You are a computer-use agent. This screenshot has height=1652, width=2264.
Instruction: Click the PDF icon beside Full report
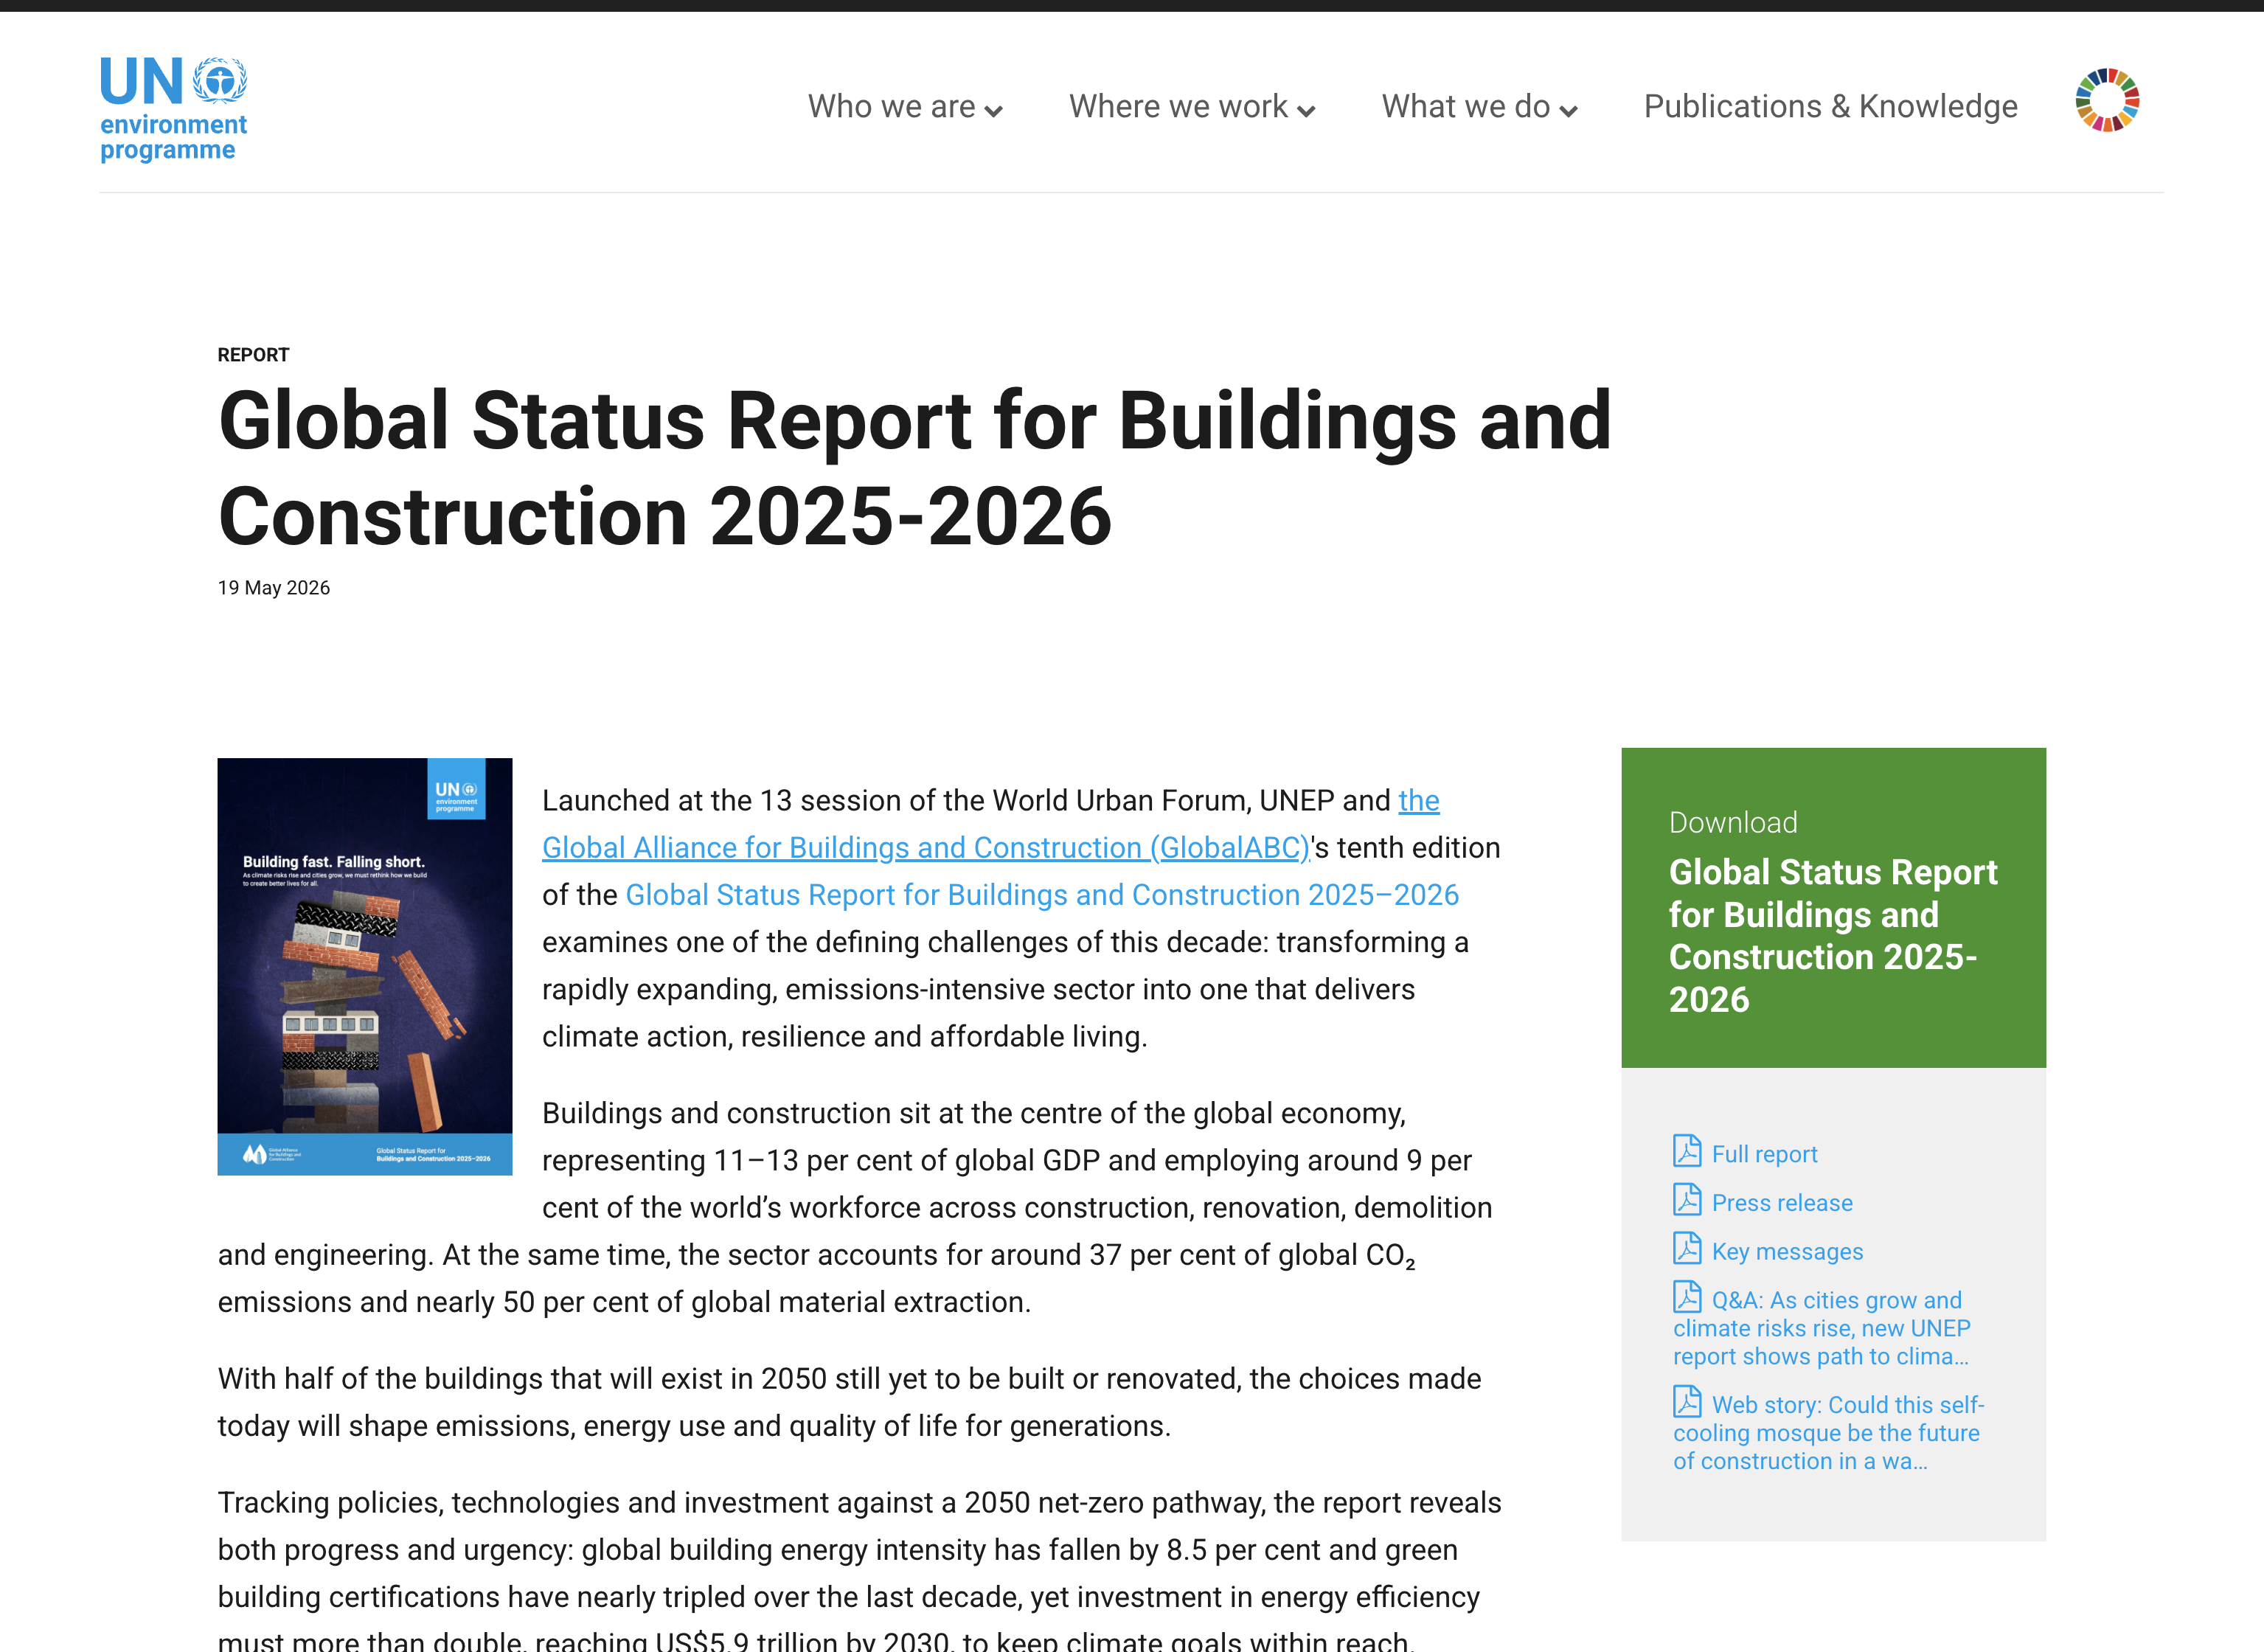[1687, 1151]
